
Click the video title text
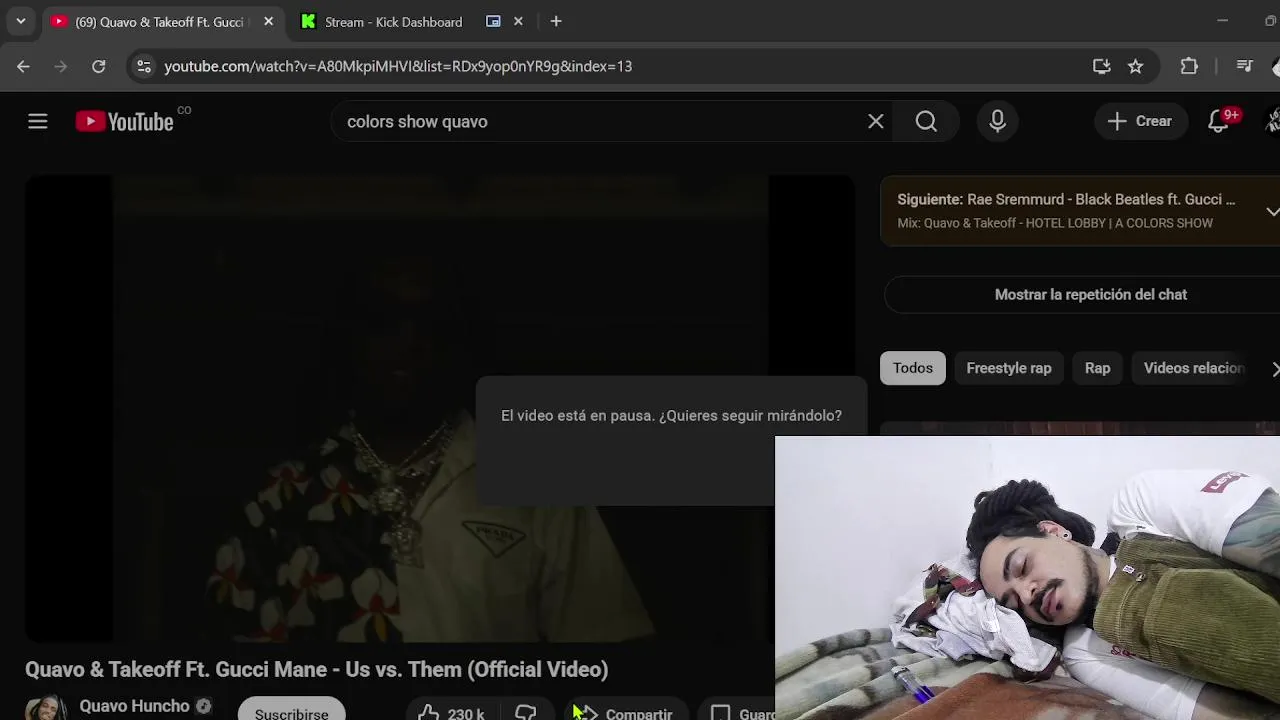pos(316,669)
